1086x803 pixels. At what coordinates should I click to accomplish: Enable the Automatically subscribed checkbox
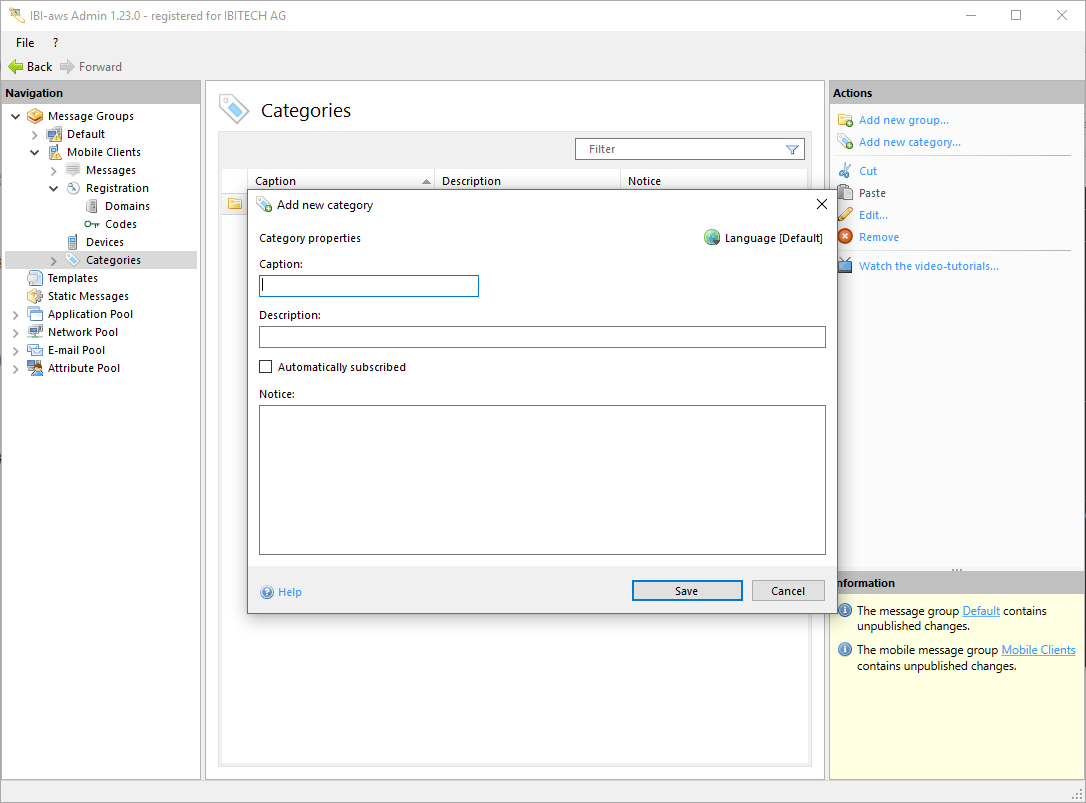[x=266, y=367]
